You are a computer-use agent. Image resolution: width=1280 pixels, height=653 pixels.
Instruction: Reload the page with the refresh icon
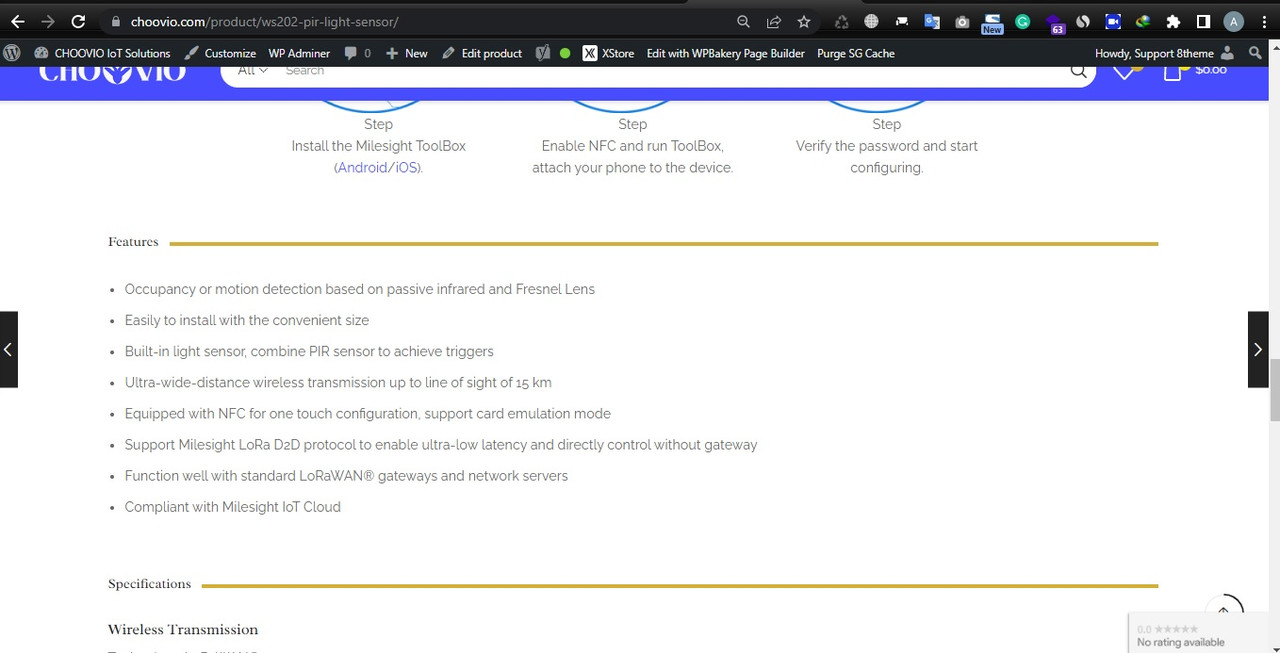coord(79,21)
